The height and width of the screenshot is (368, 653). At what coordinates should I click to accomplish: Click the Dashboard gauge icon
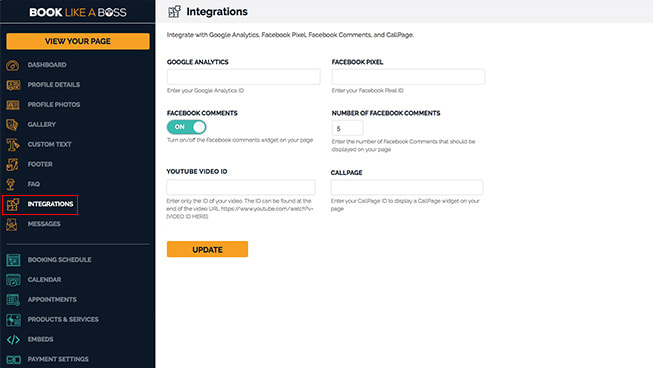pos(12,65)
